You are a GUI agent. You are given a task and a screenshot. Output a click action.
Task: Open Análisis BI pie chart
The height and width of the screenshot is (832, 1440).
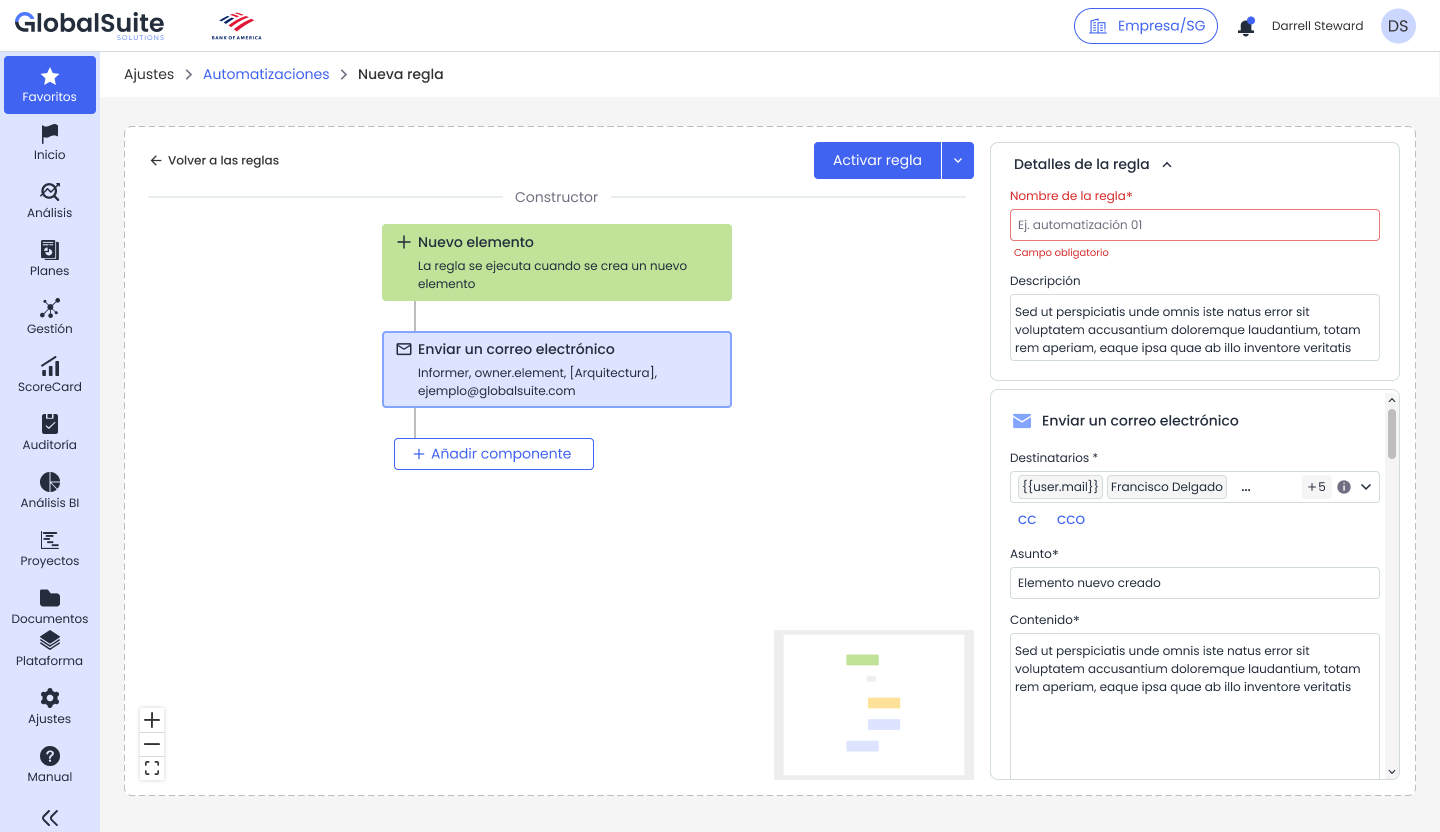pyautogui.click(x=50, y=482)
